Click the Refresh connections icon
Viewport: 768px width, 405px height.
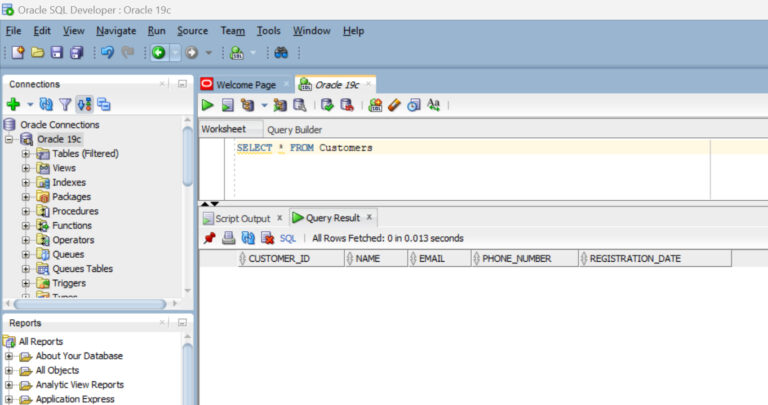pyautogui.click(x=46, y=104)
